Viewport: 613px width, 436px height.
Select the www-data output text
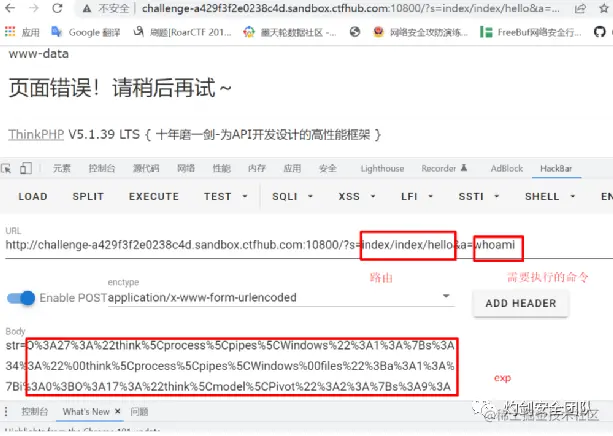[39, 54]
